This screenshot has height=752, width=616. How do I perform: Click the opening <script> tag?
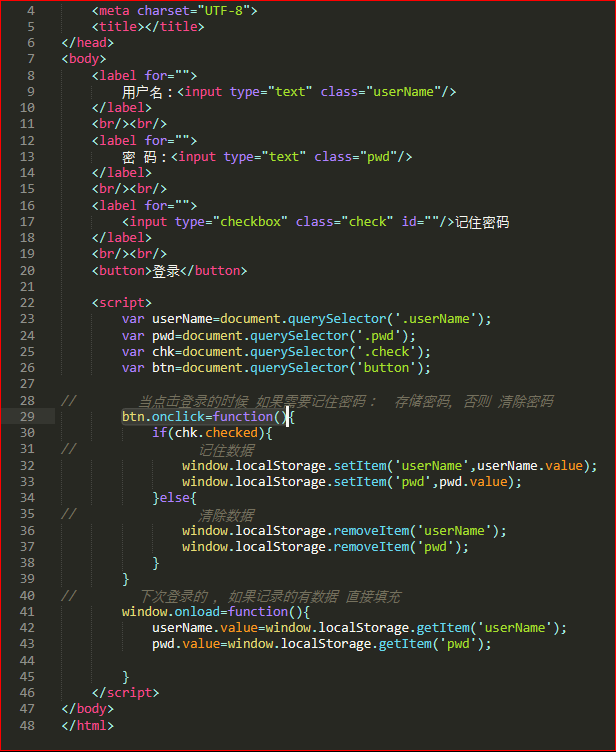click(x=122, y=303)
